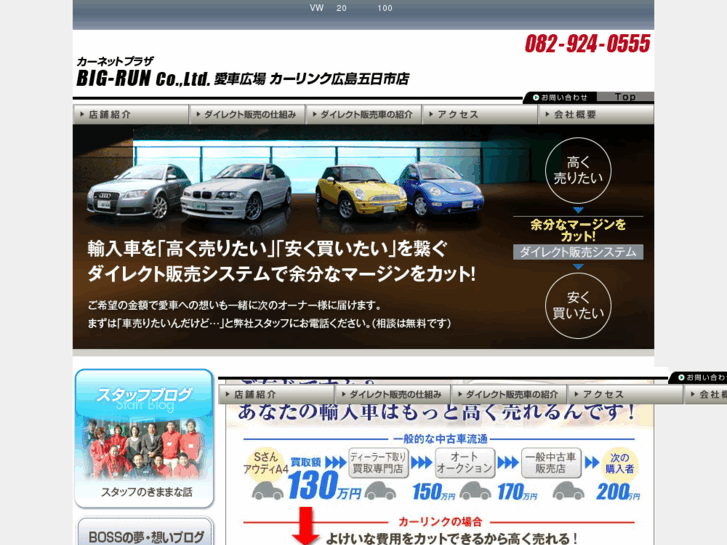Click the 130万円 purchase price text
The height and width of the screenshot is (545, 727).
[324, 486]
